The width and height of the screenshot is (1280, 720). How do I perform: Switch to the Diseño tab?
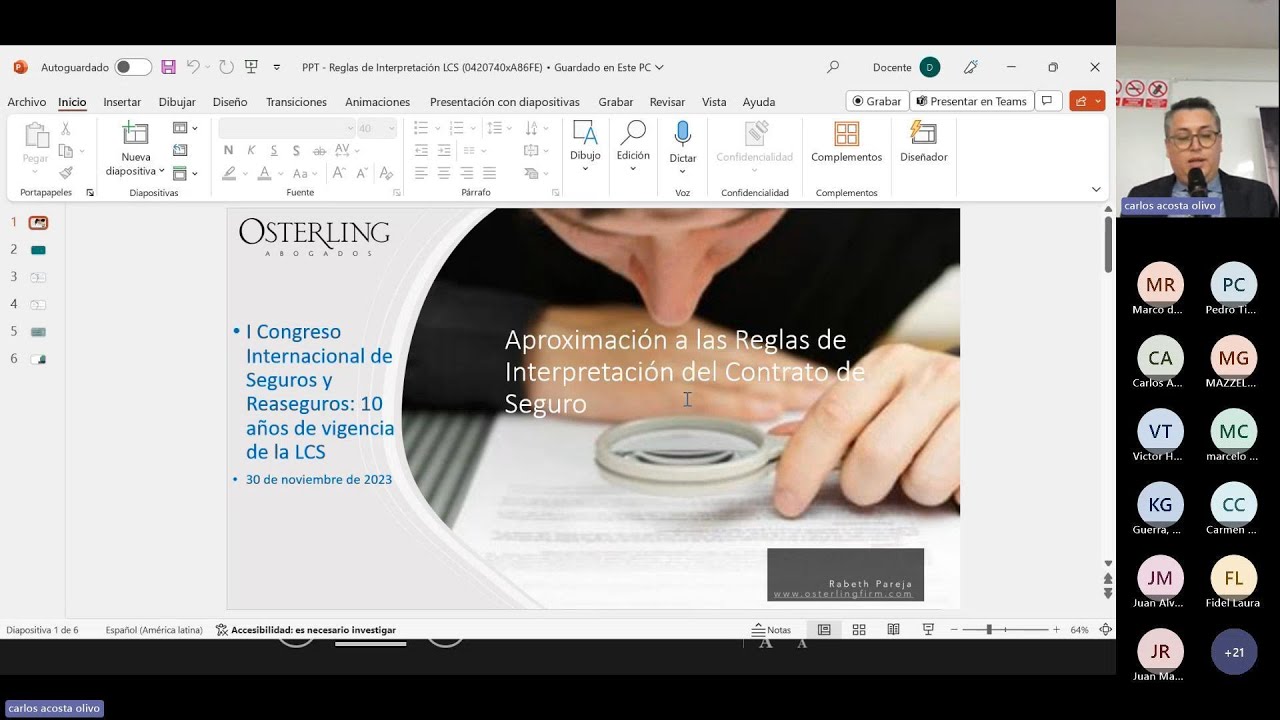[230, 102]
